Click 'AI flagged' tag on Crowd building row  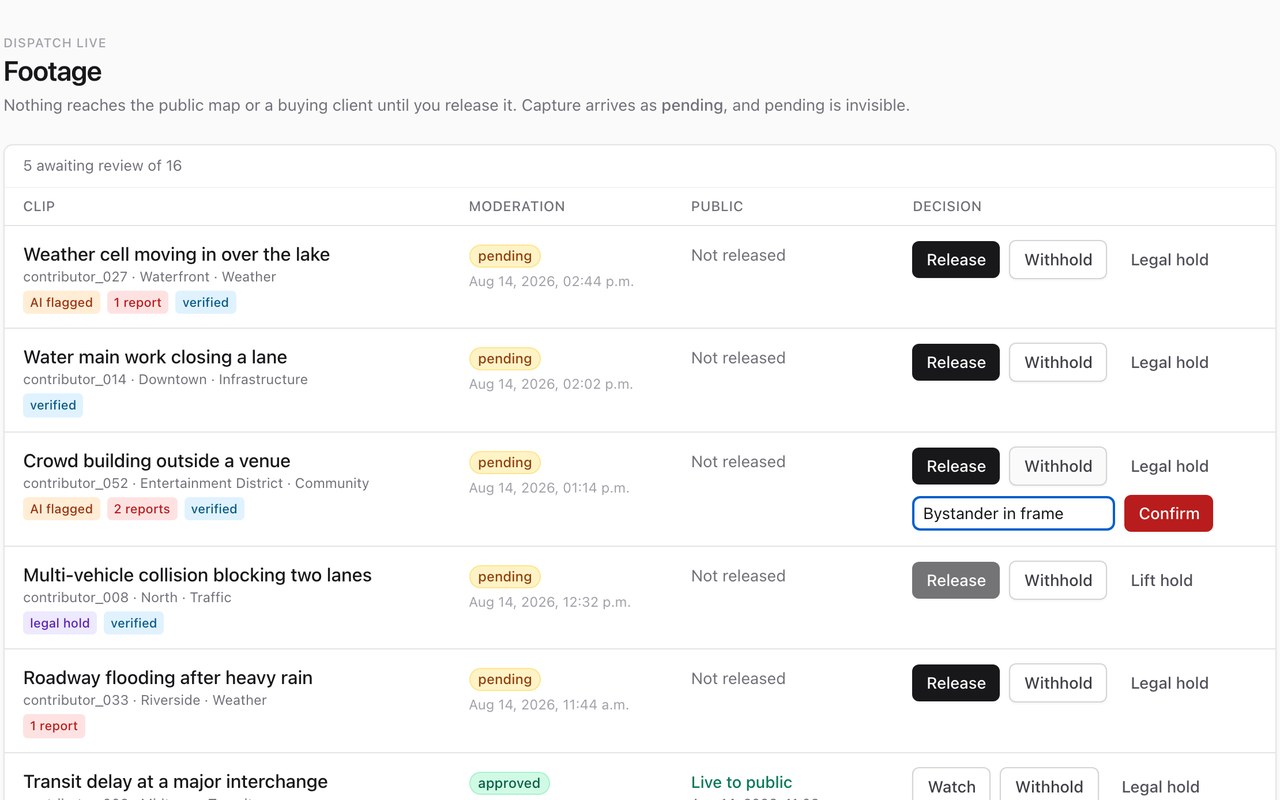point(61,509)
